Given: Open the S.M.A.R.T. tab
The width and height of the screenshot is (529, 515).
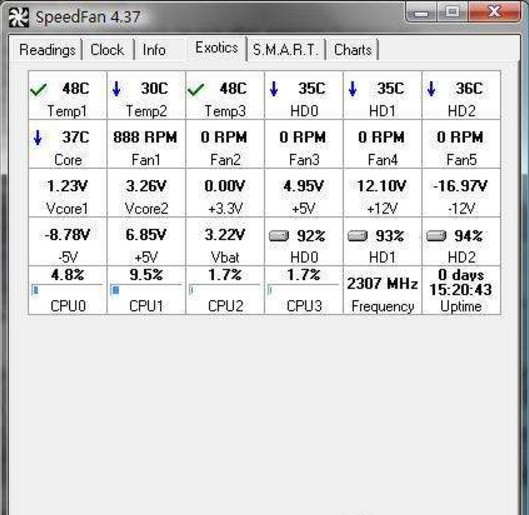Looking at the screenshot, I should (x=286, y=50).
